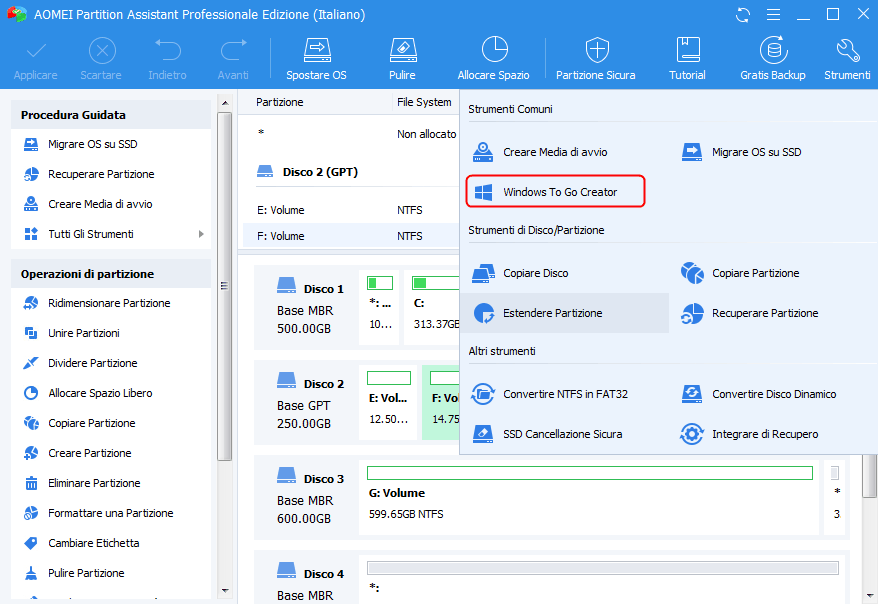The width and height of the screenshot is (878, 604).
Task: Open the Strumenti wrench menu
Action: [848, 59]
